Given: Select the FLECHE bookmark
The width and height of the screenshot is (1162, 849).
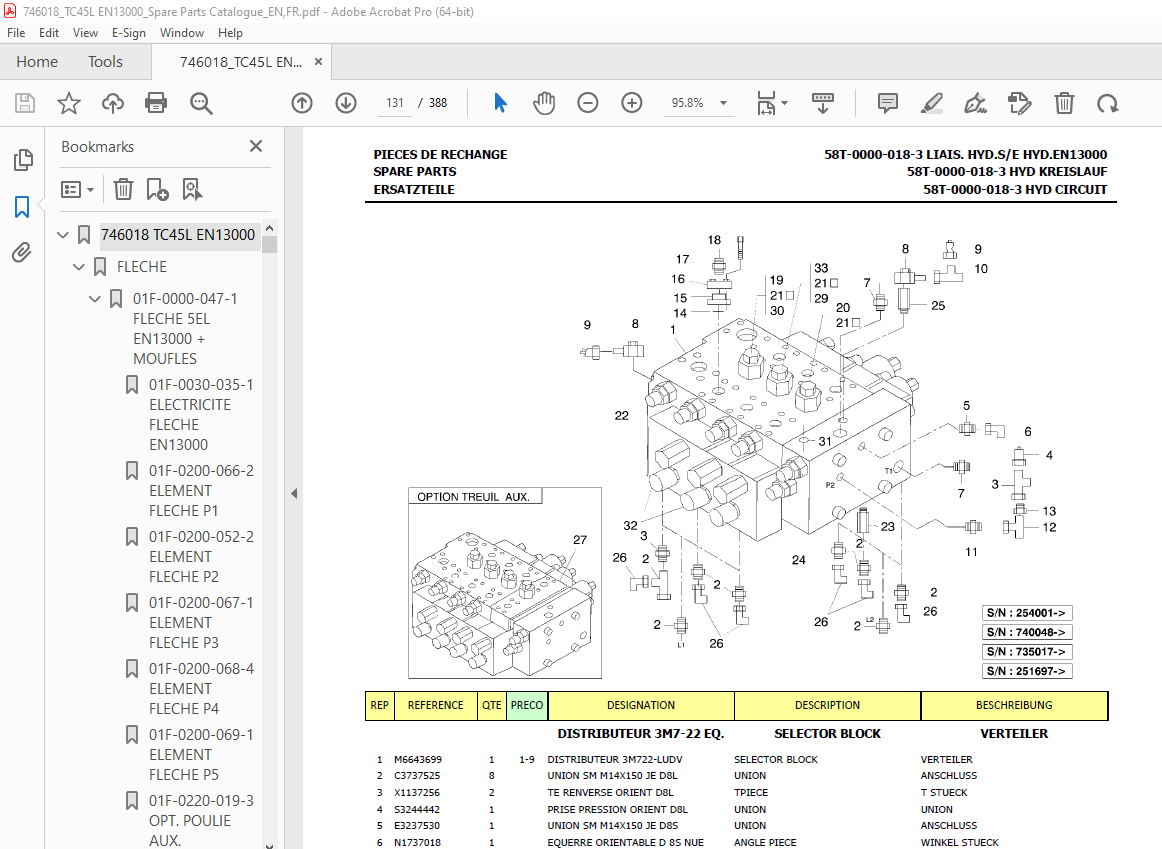Looking at the screenshot, I should coord(142,267).
